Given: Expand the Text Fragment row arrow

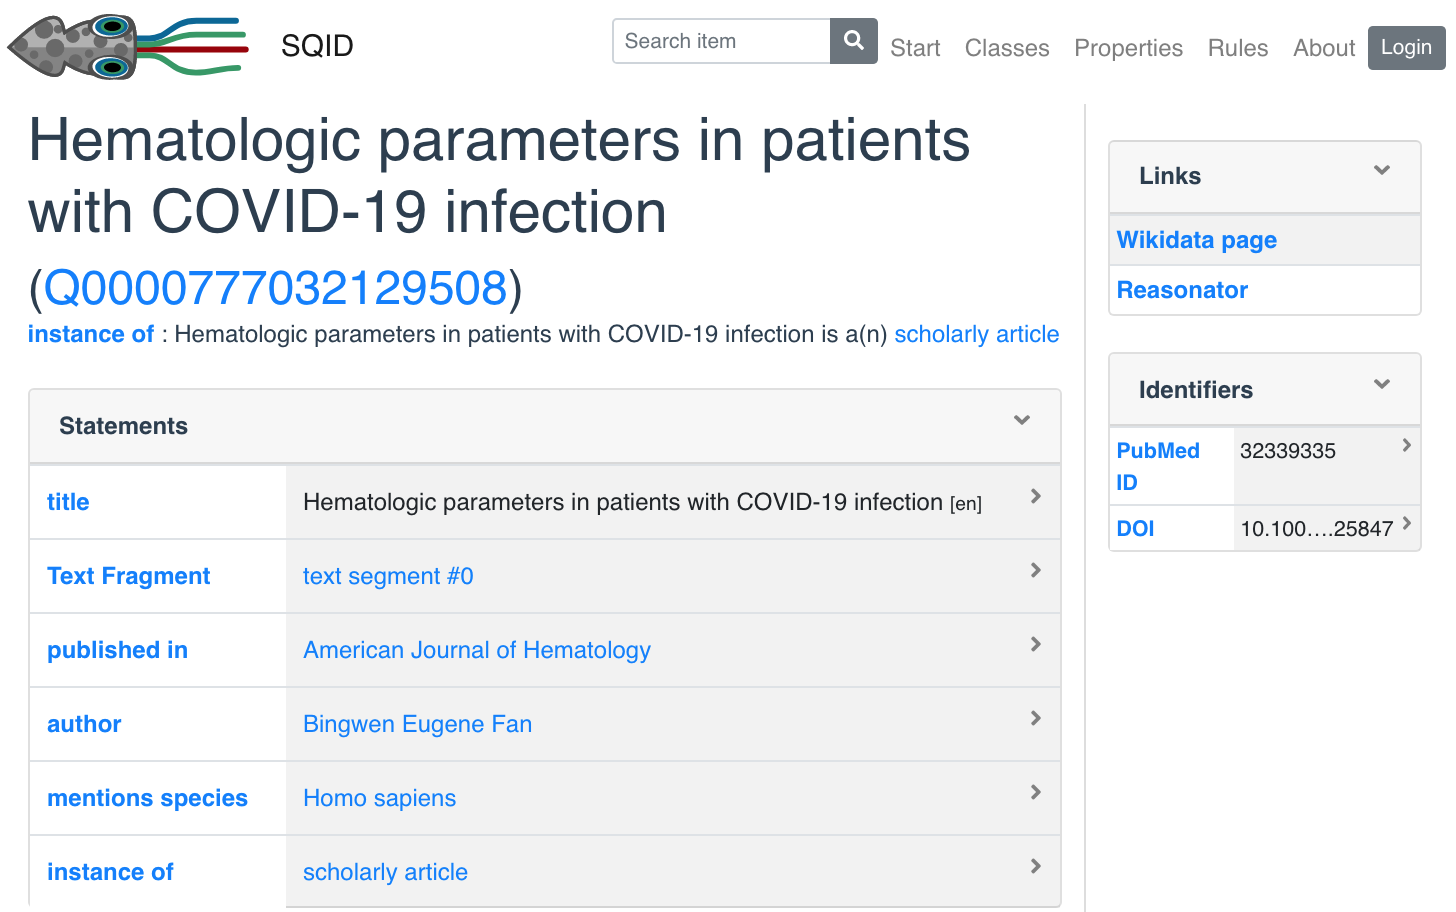Looking at the screenshot, I should coord(1035,570).
